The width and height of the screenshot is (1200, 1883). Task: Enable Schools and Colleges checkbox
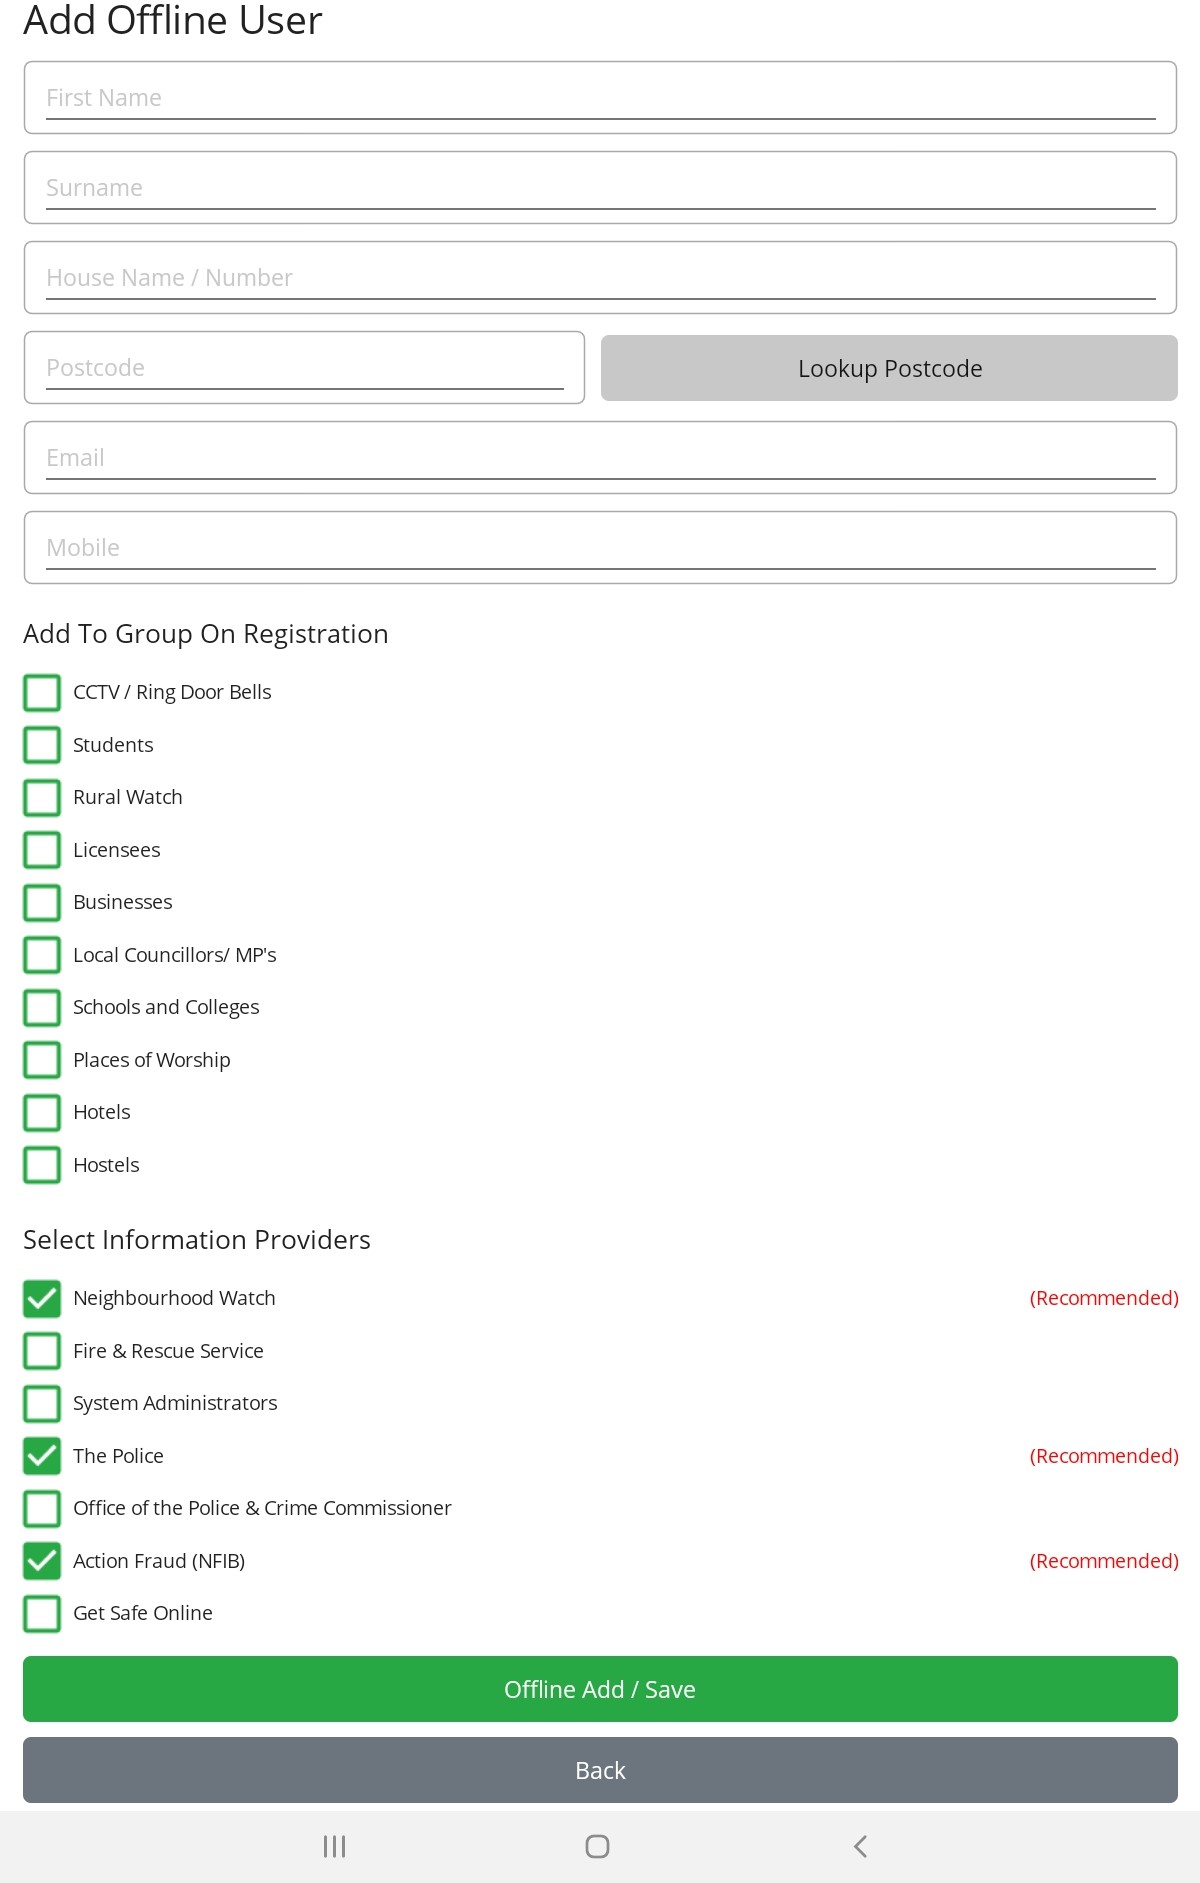click(42, 1007)
